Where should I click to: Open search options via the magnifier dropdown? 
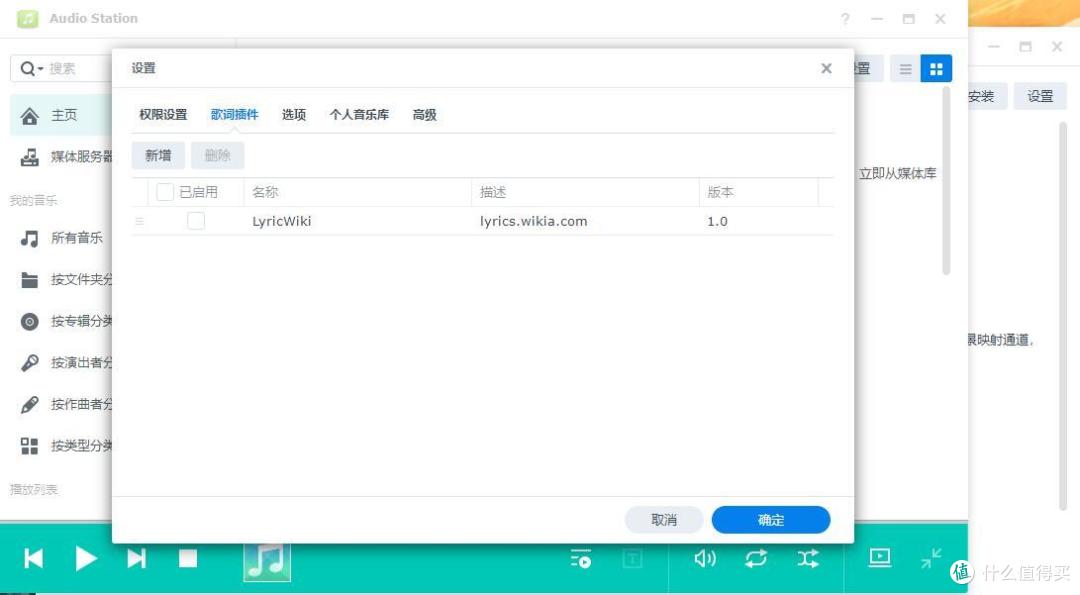click(32, 69)
